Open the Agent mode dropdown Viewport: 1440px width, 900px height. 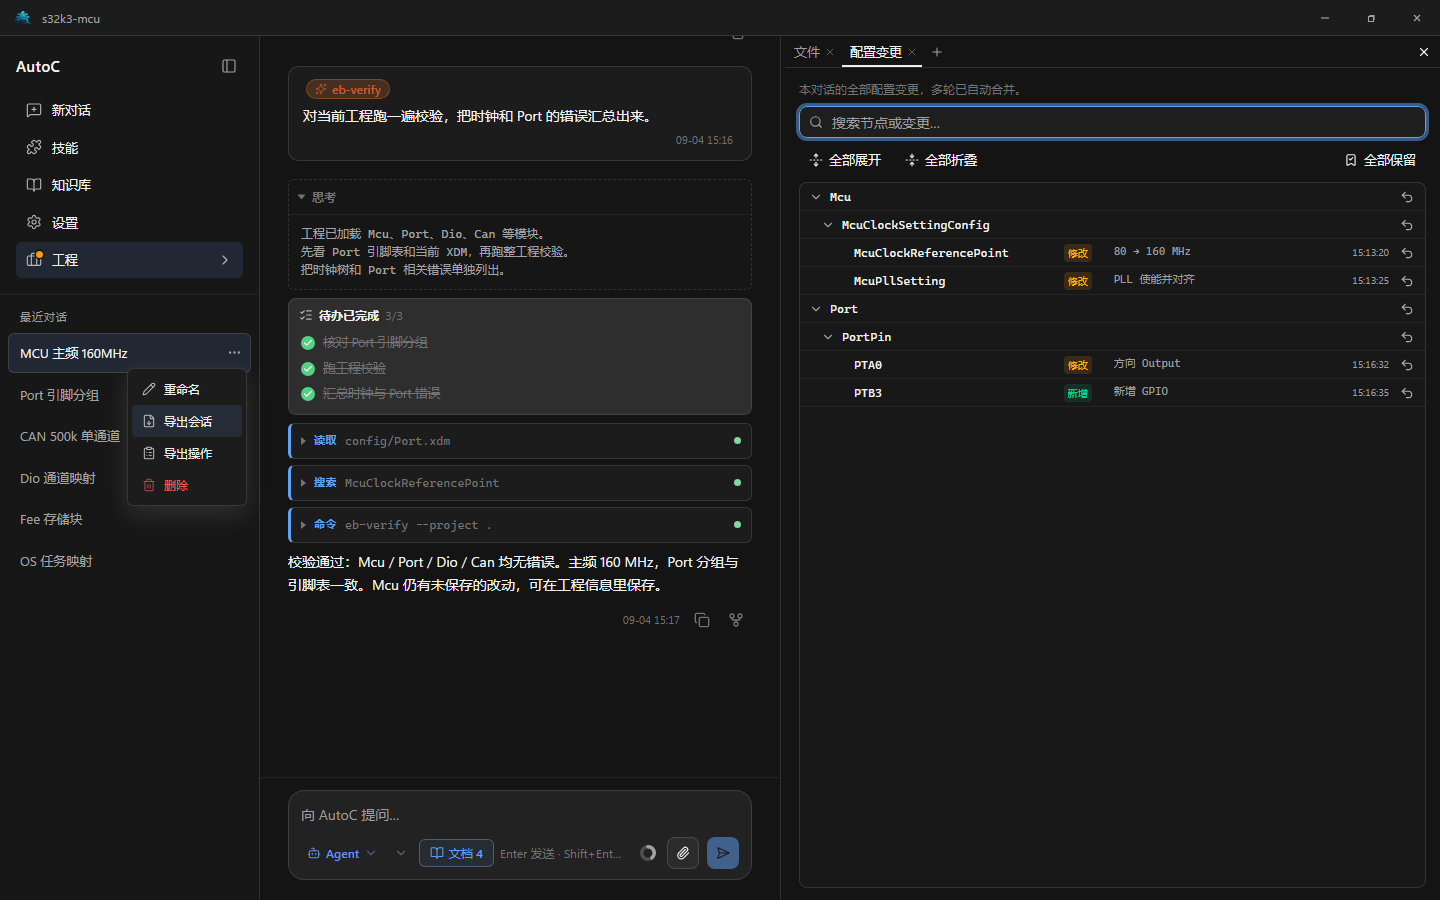[x=342, y=853]
